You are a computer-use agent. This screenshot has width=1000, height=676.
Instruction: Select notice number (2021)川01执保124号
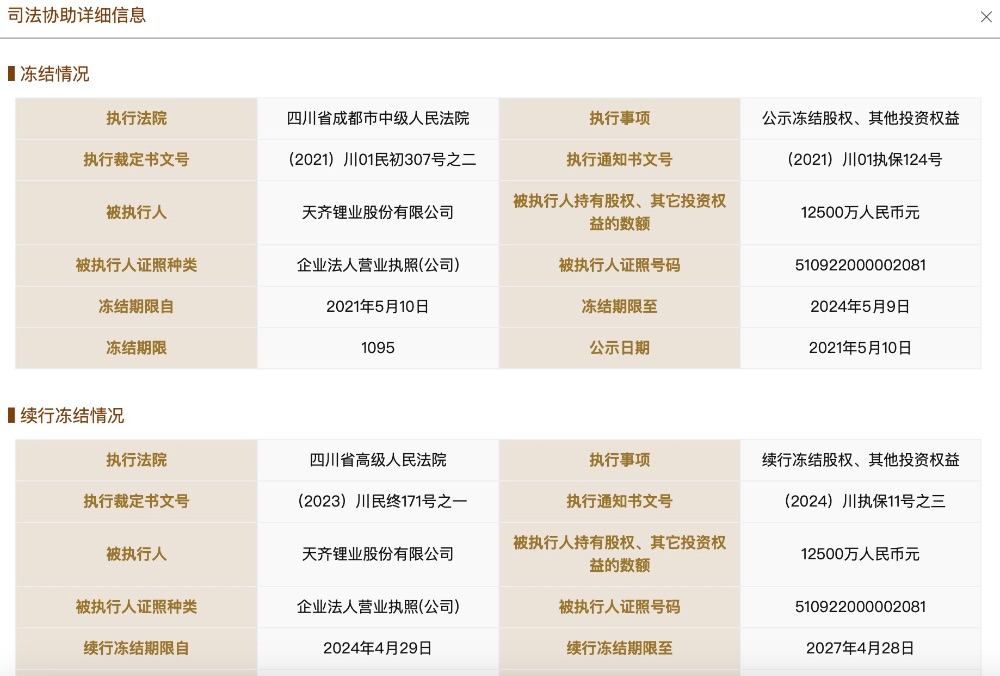(x=860, y=160)
